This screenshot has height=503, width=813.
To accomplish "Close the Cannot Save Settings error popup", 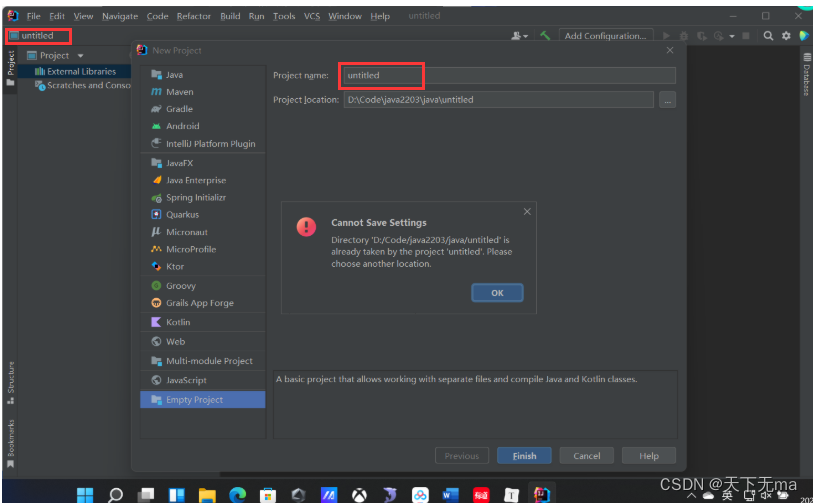I will pos(527,212).
